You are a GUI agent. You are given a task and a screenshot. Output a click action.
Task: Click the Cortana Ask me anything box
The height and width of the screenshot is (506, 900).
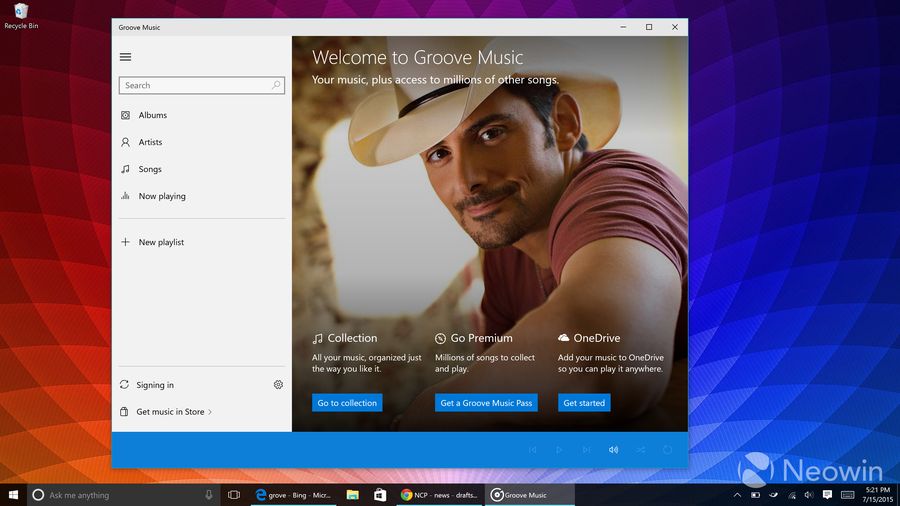coord(123,495)
